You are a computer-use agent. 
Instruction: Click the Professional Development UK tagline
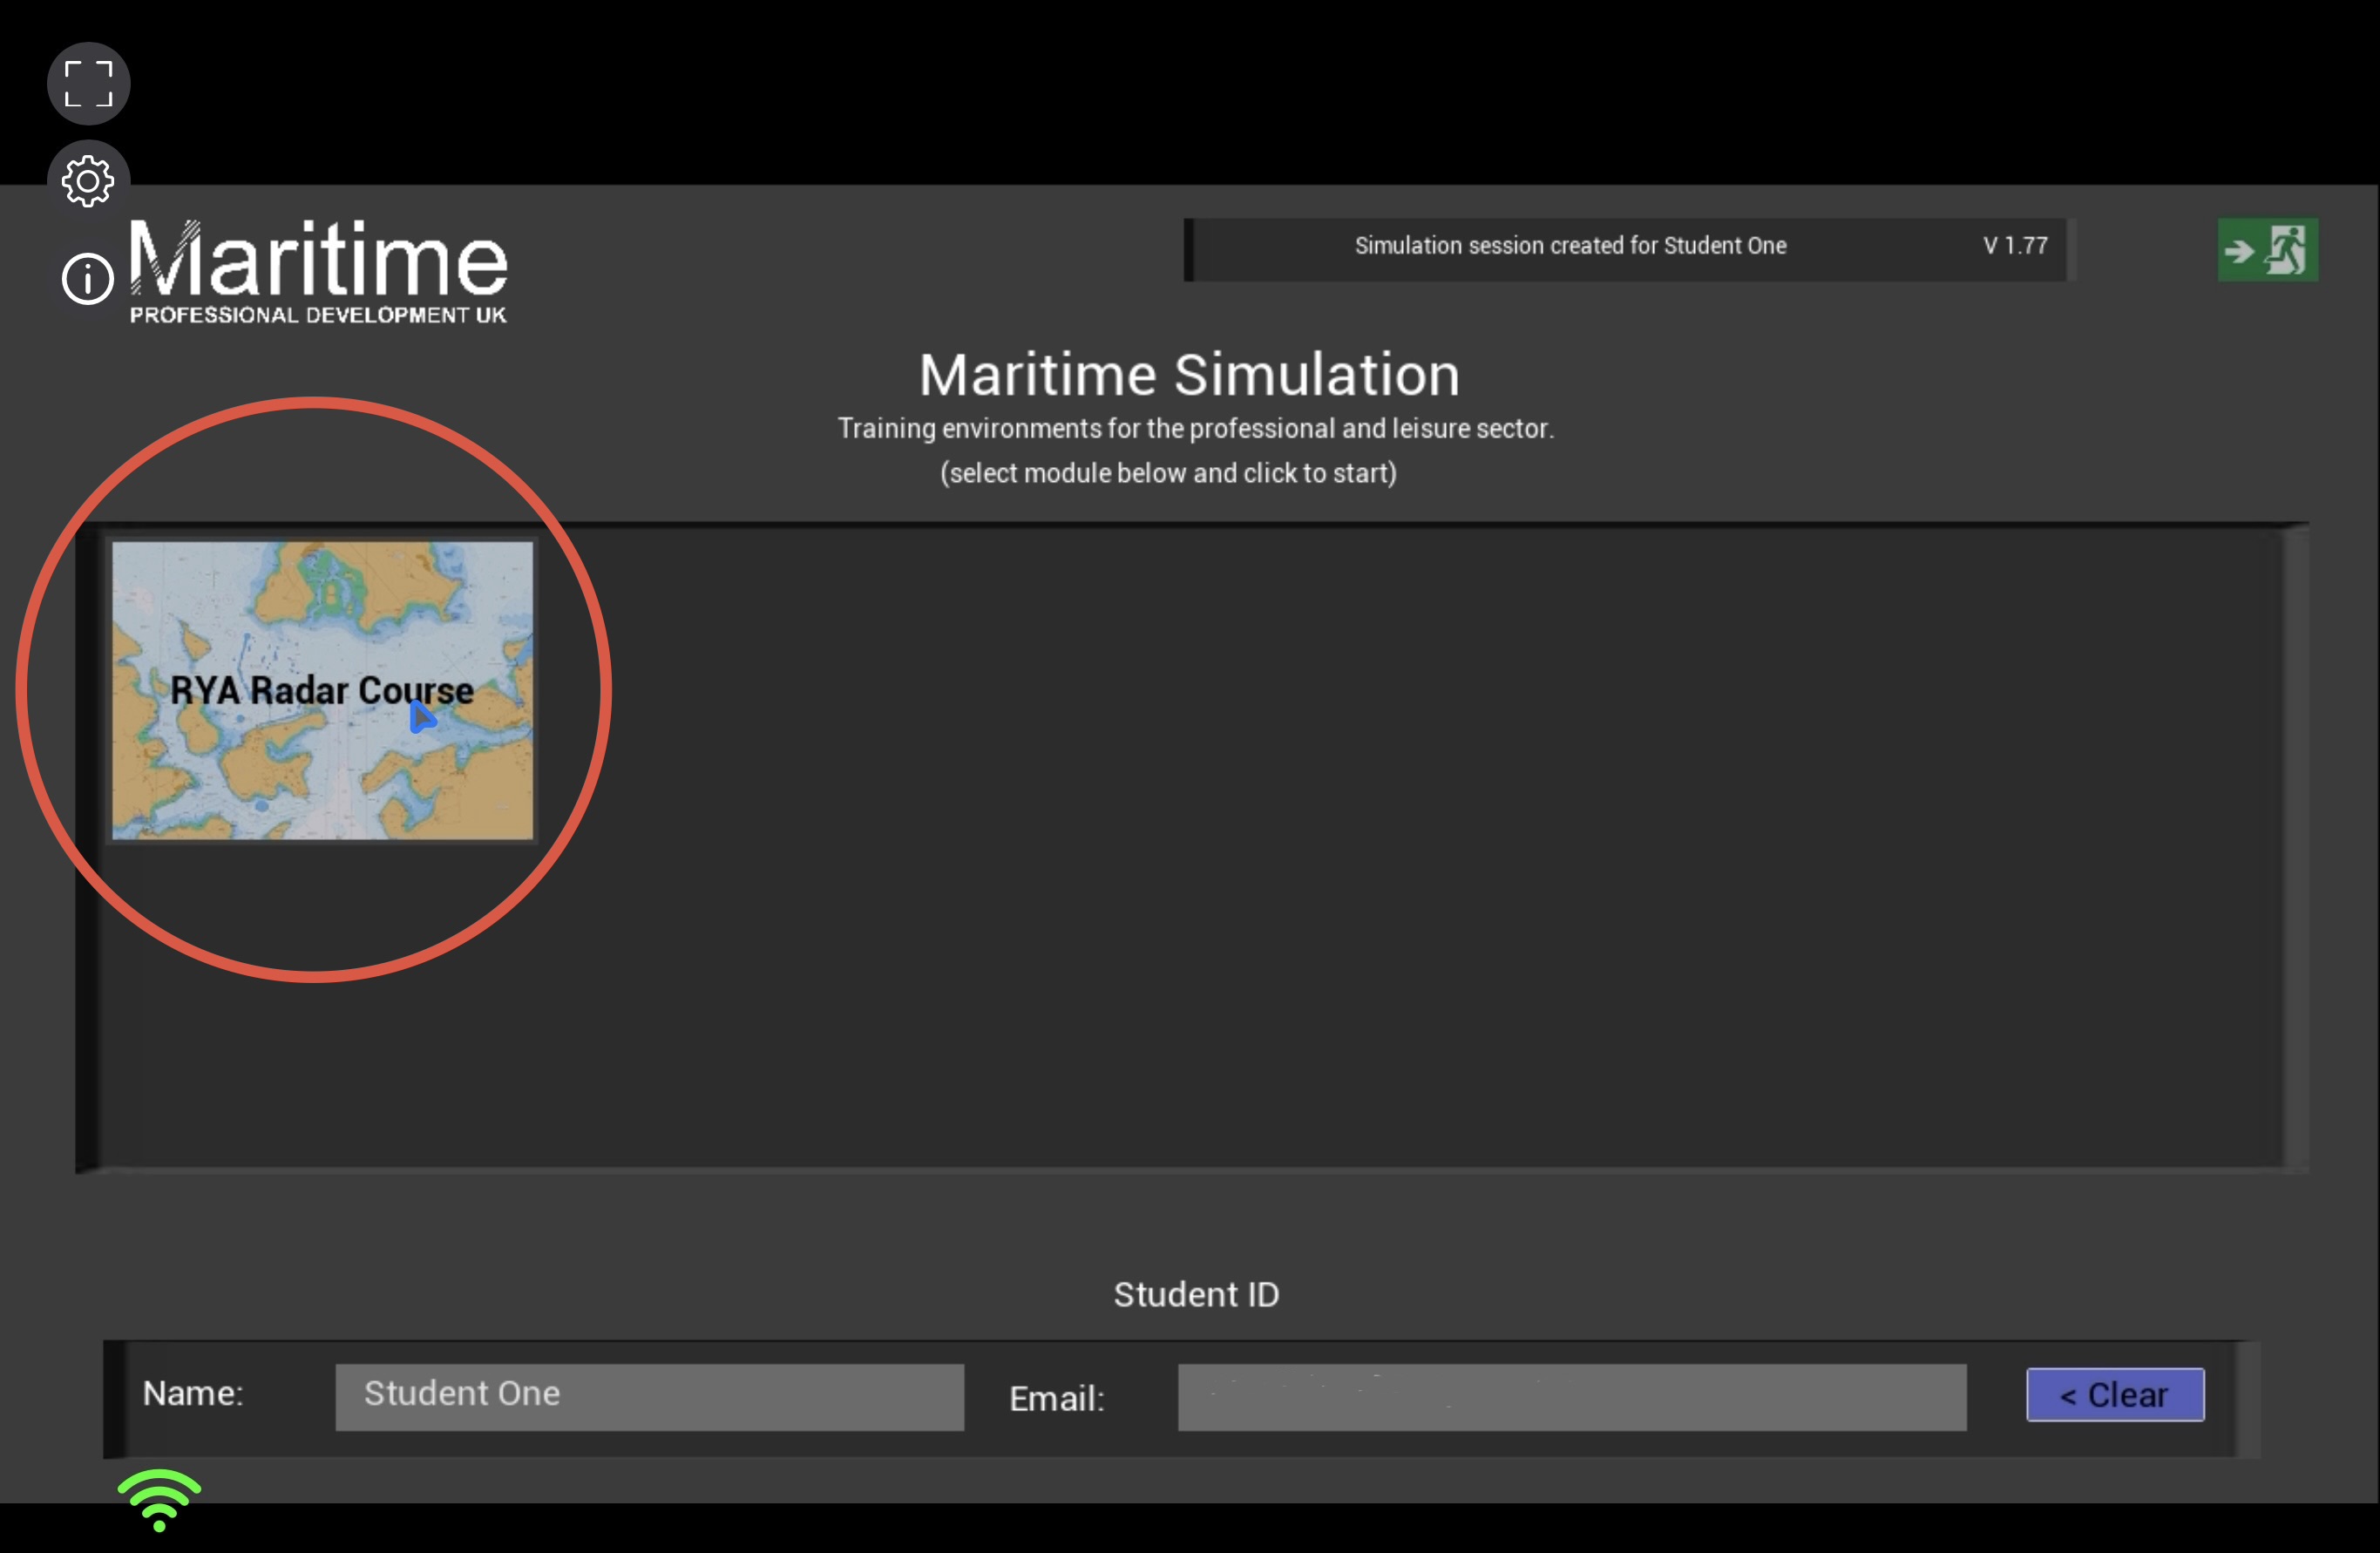318,315
